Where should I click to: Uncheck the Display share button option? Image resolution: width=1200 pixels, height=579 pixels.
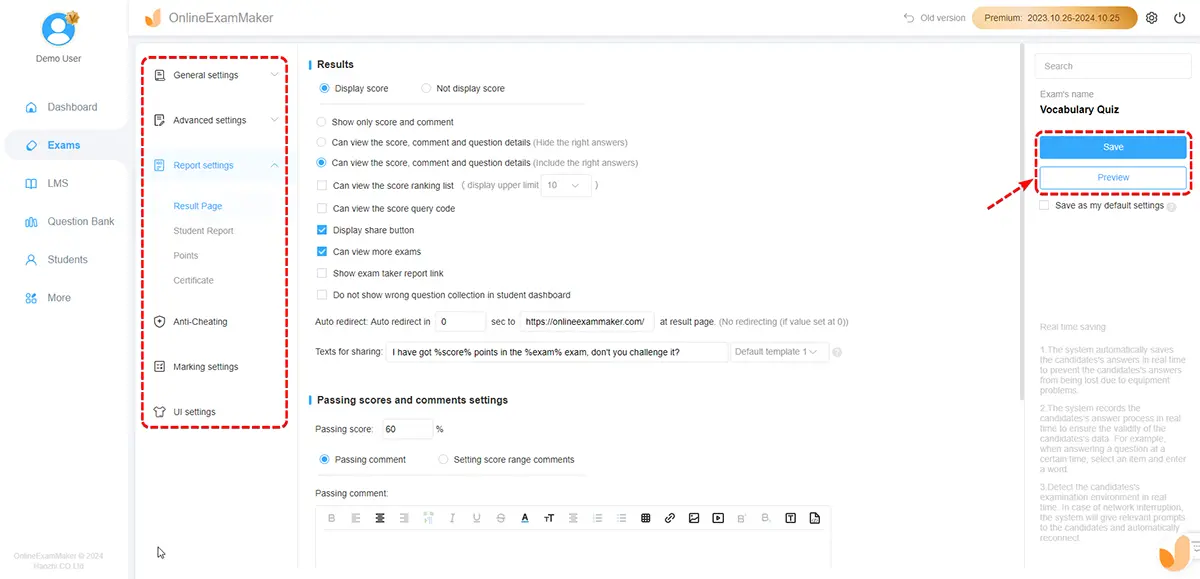pos(322,230)
